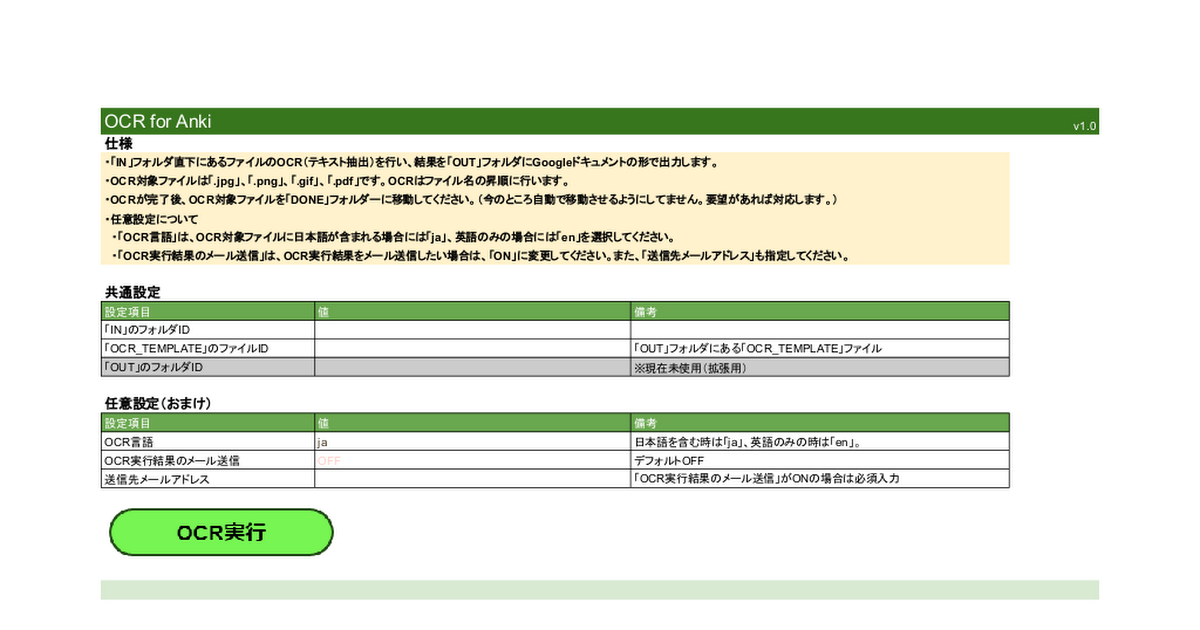The height and width of the screenshot is (630, 1200).
Task: Select the「IN」のフォルダID label cell
Action: (207, 330)
